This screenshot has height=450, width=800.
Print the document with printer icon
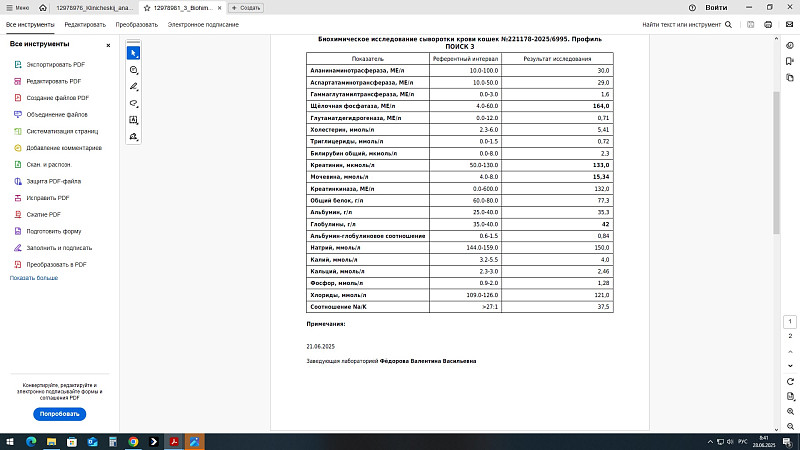768,24
